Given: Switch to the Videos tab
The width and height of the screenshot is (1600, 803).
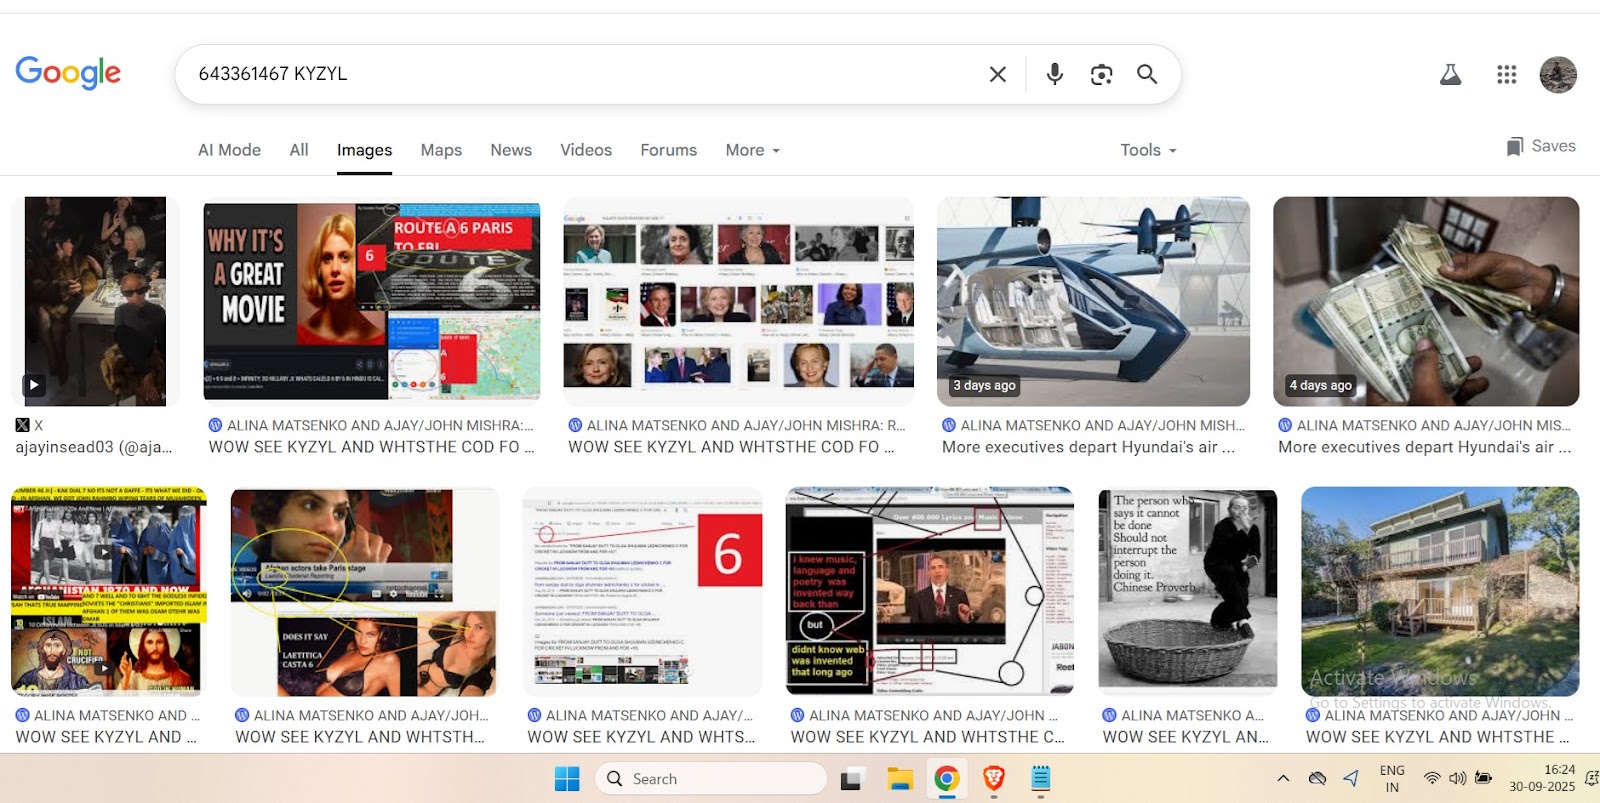Looking at the screenshot, I should pyautogui.click(x=585, y=150).
